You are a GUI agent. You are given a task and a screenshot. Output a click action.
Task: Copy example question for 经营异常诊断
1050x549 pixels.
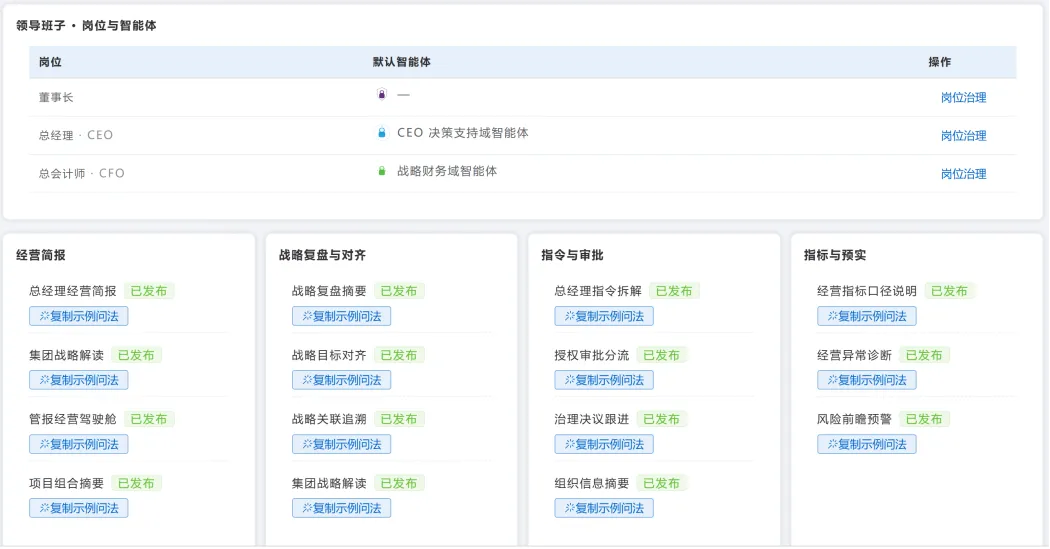pyautogui.click(x=867, y=380)
